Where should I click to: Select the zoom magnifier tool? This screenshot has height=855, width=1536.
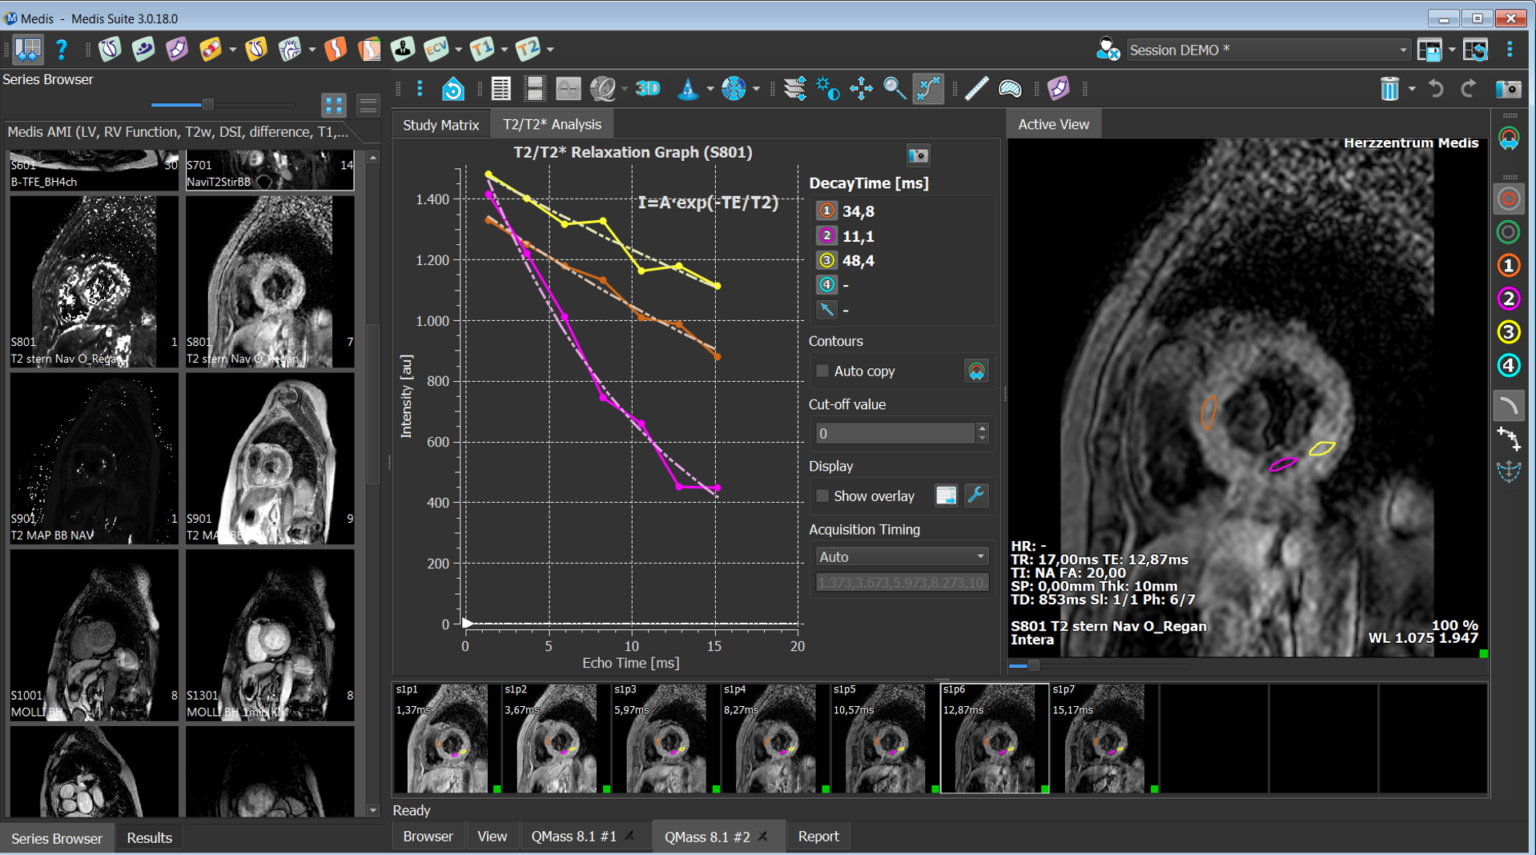tap(894, 89)
